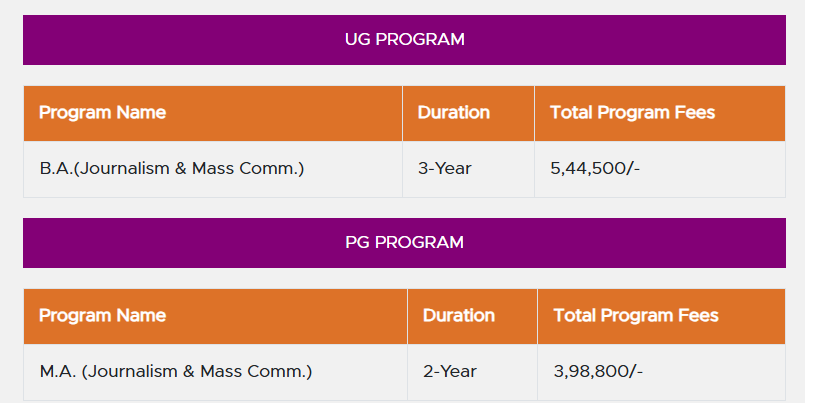Viewport: 816px width, 403px height.
Task: Click the 3,98,800/- fee amount
Action: 598,372
